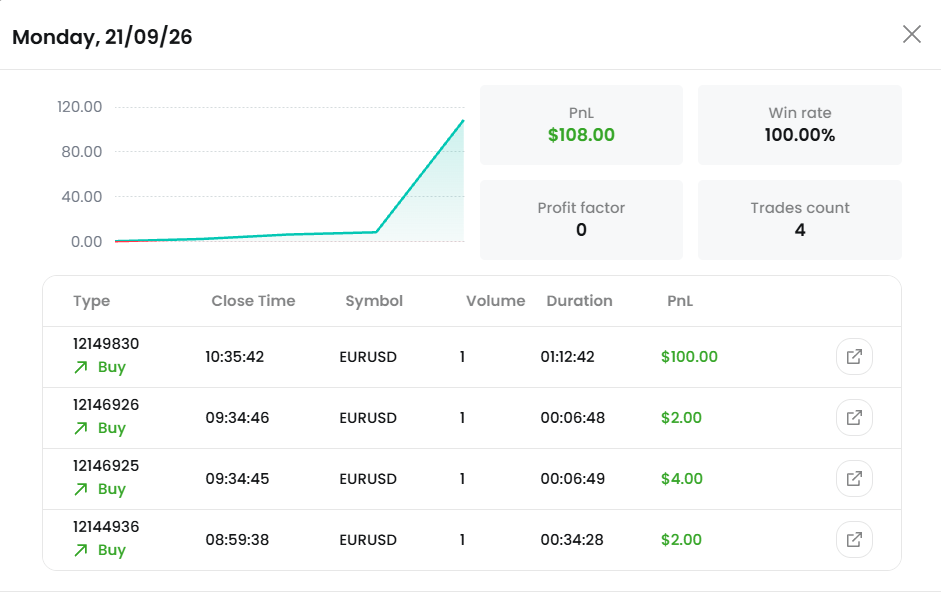Open external link for trade 12146925

click(854, 479)
